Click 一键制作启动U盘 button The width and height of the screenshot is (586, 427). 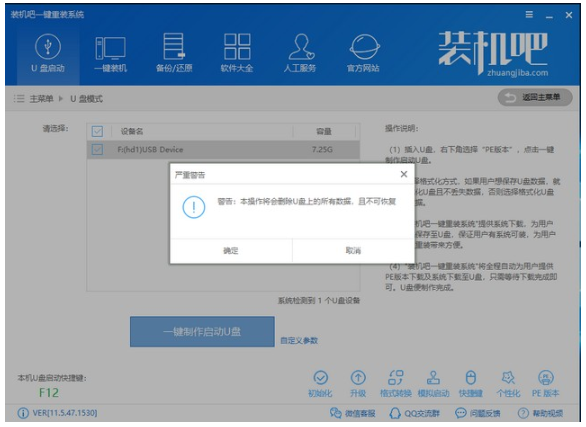tap(202, 332)
